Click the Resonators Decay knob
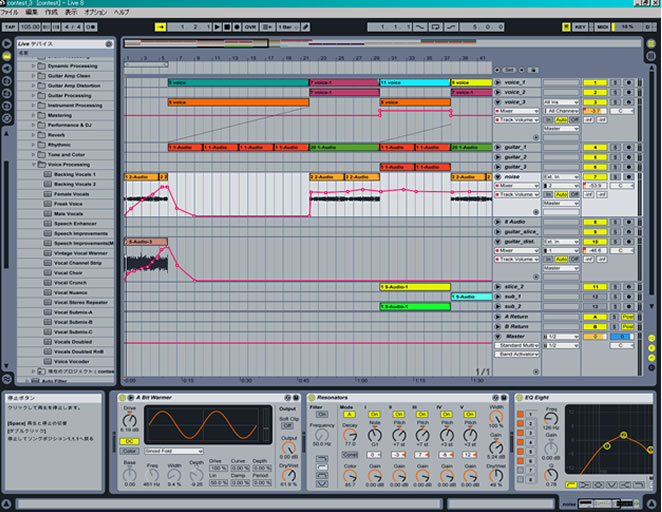The width and height of the screenshot is (662, 512). 350,435
